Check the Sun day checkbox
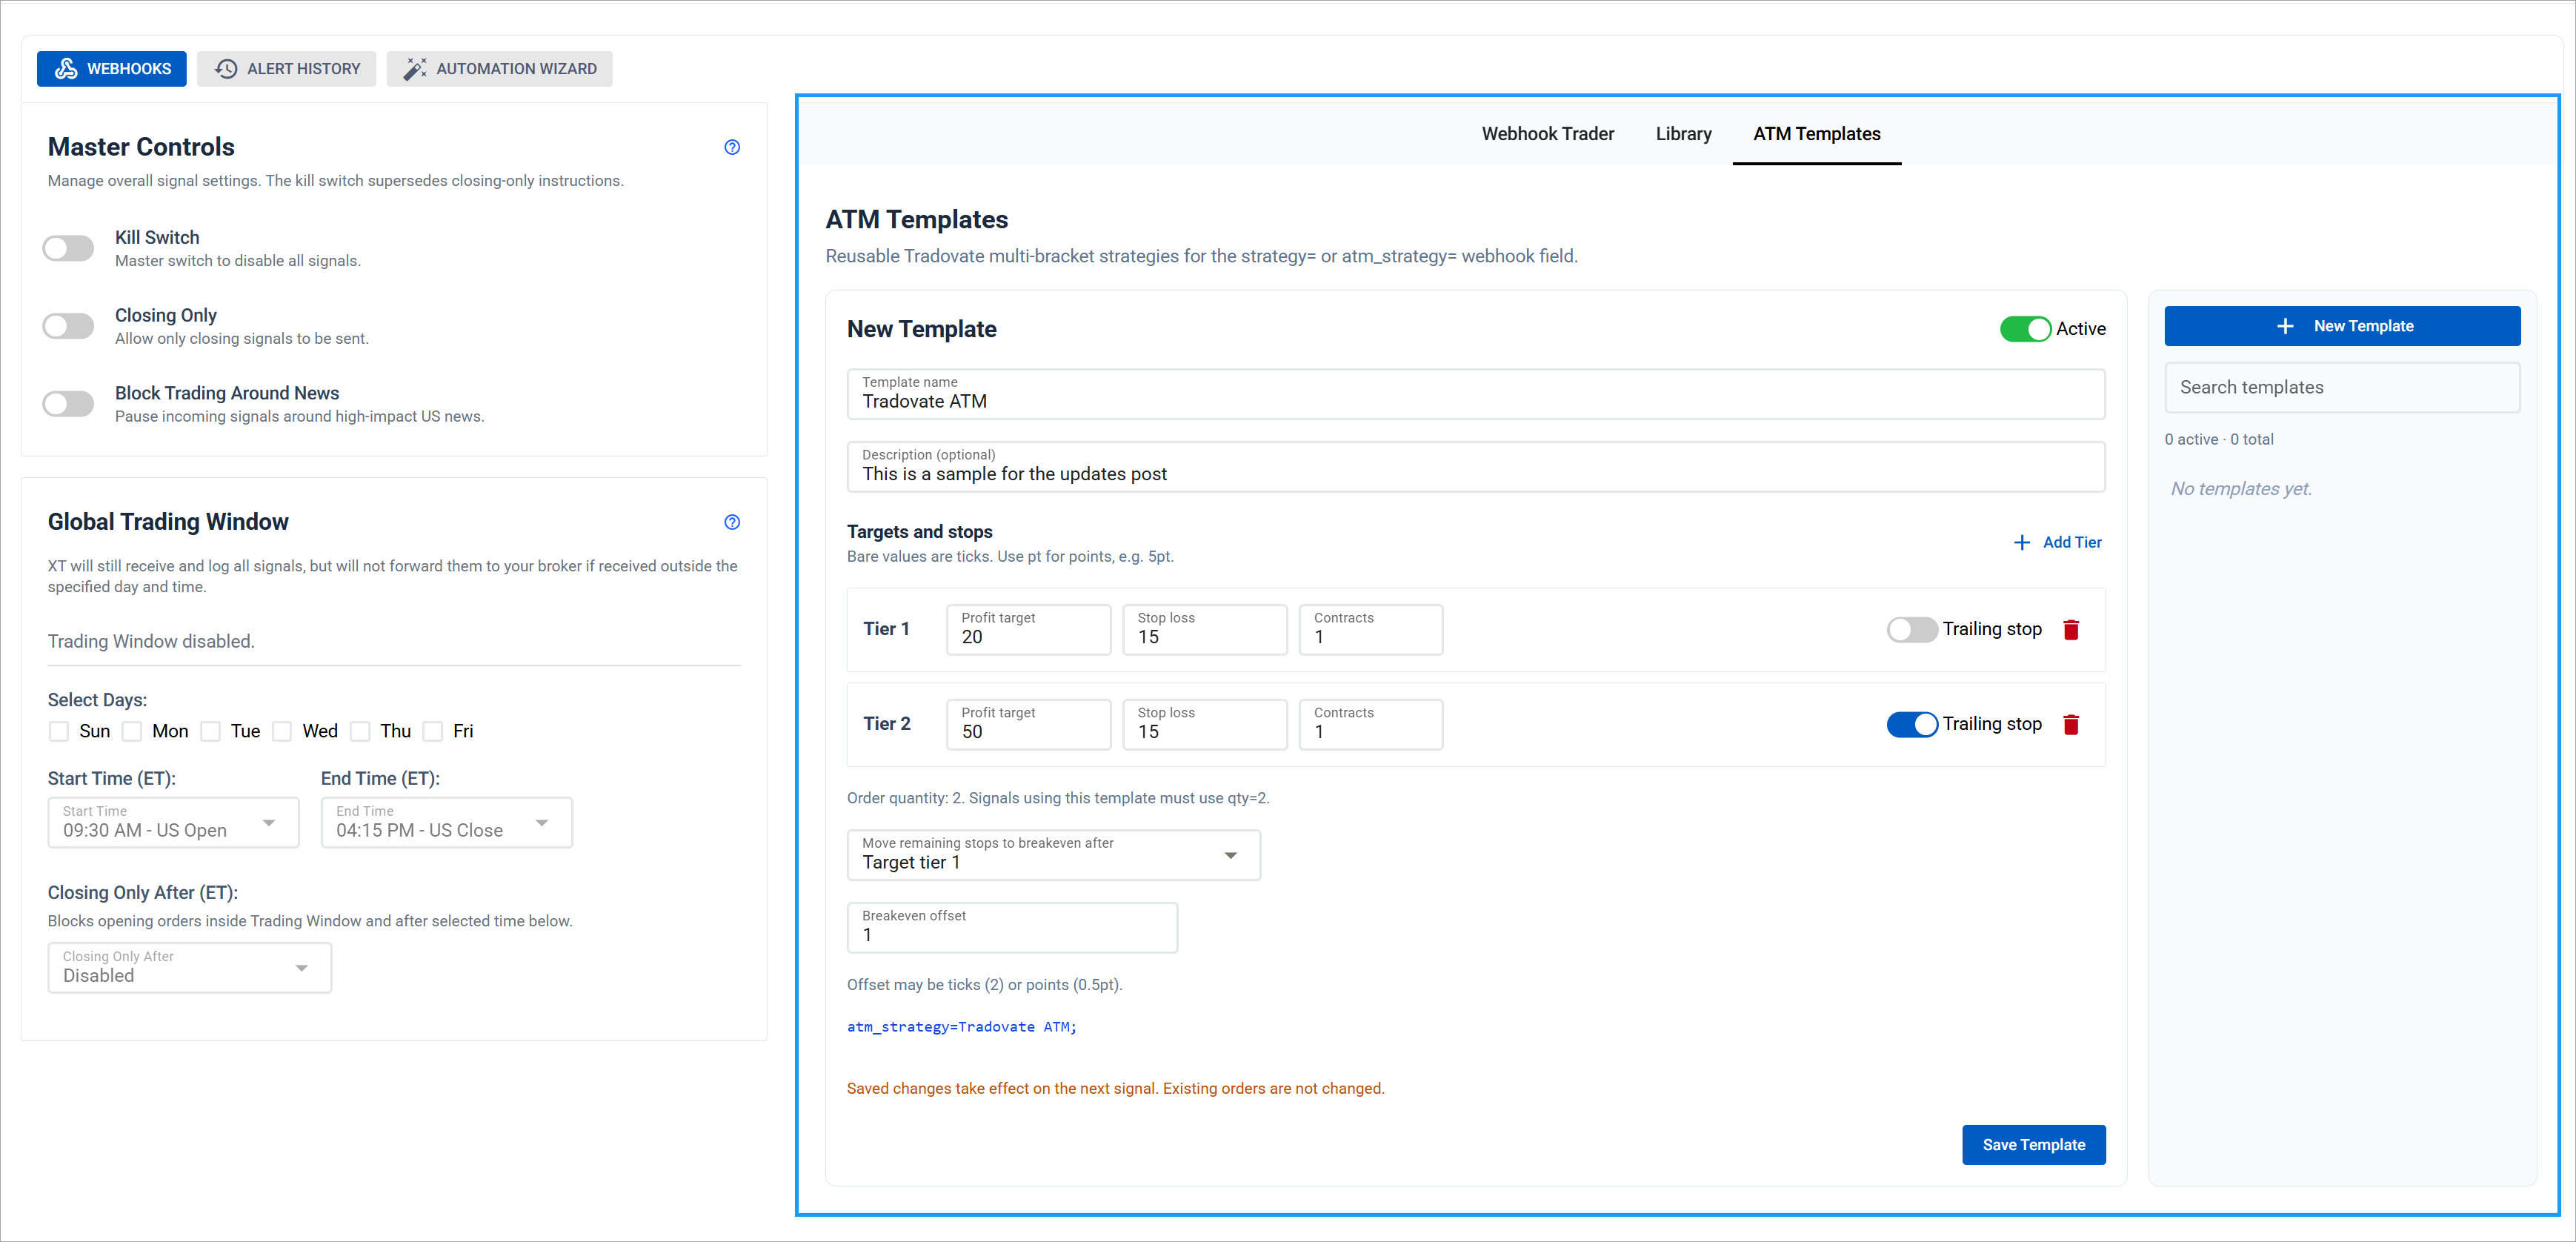The height and width of the screenshot is (1242, 2576). pyautogui.click(x=59, y=731)
